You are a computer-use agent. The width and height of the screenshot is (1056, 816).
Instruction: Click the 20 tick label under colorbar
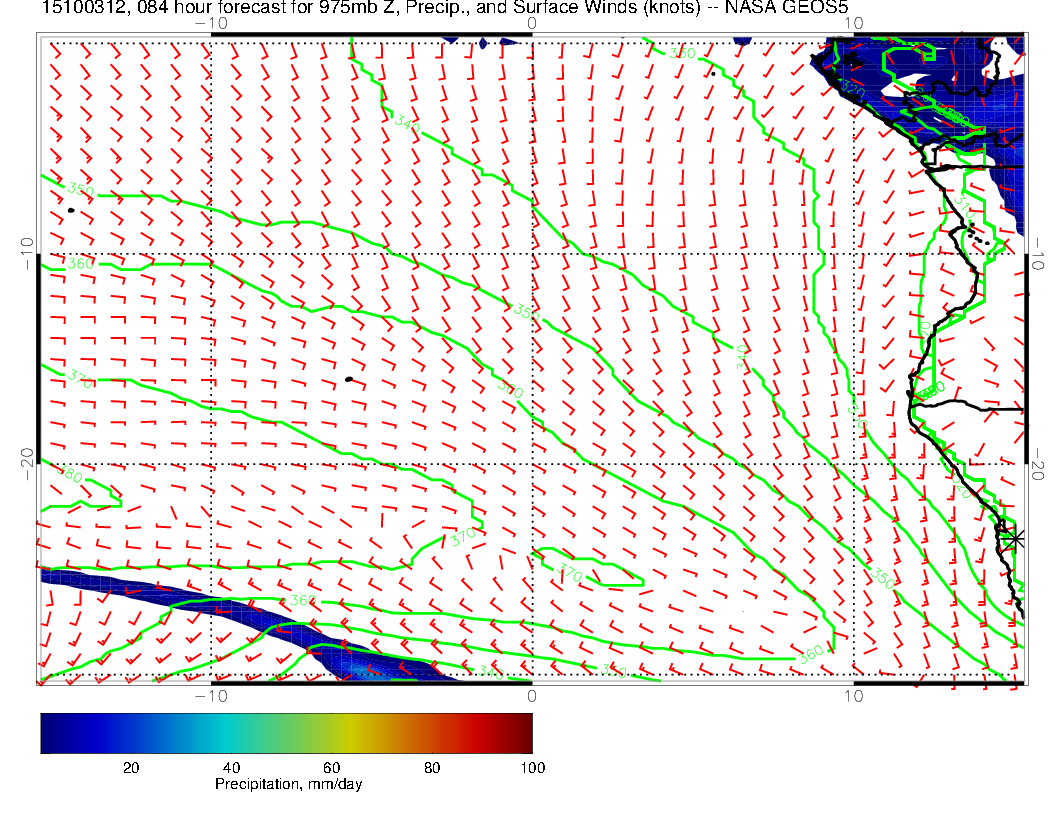point(130,768)
